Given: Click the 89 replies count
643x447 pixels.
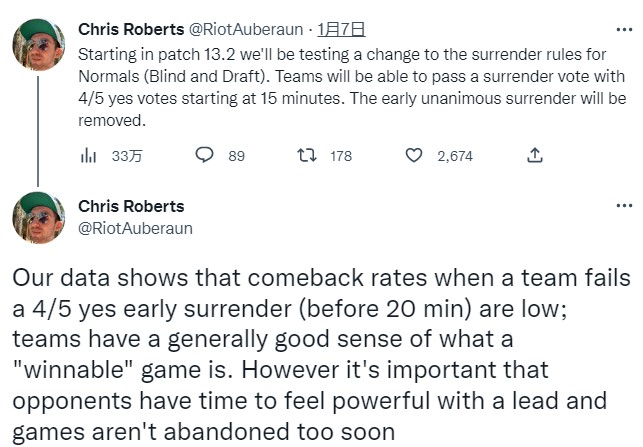Looking at the screenshot, I should 236,156.
